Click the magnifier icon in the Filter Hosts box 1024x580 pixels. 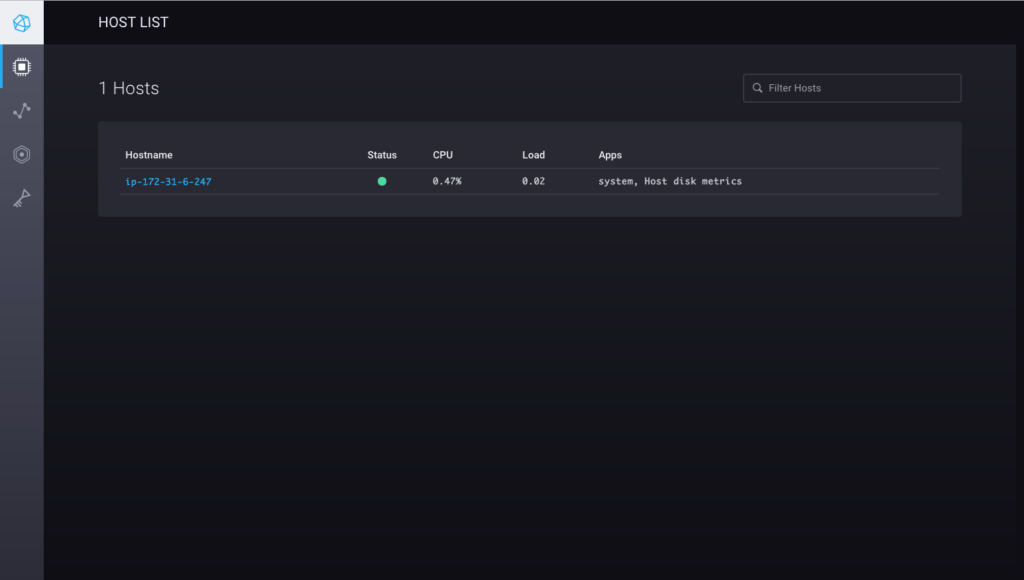click(757, 88)
